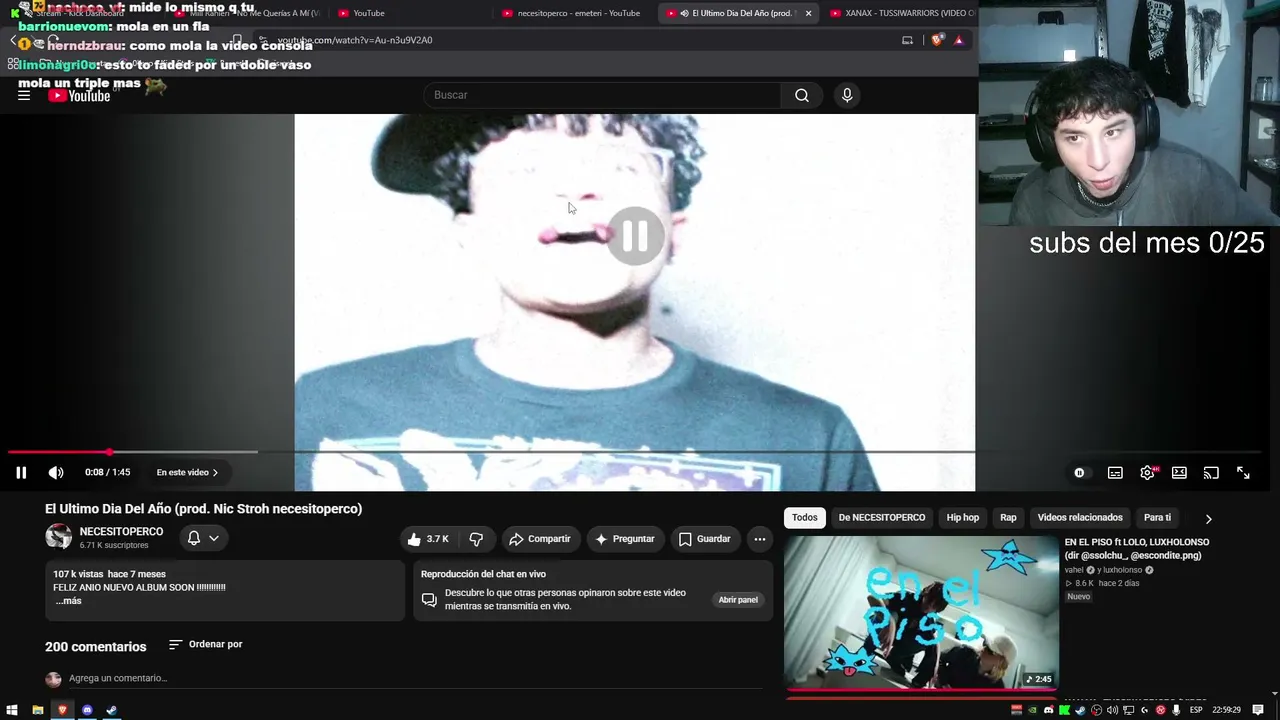Open the NECESITOPERCO channel name link

[x=121, y=532]
